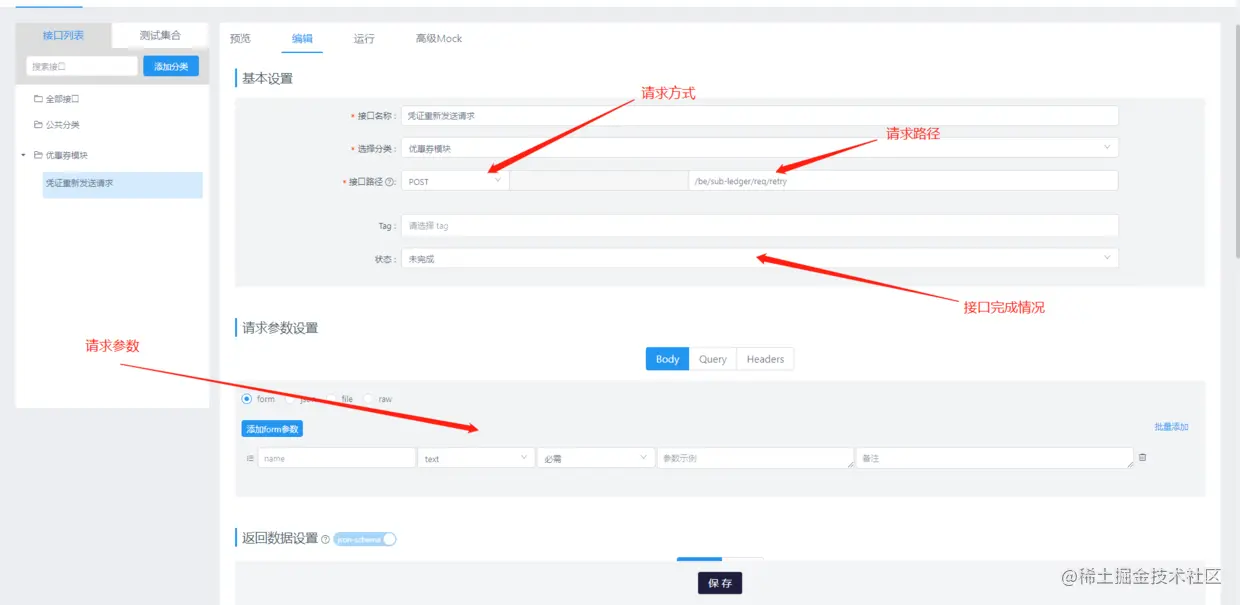Click the 添加form参数 button
The width and height of the screenshot is (1240, 605).
(x=272, y=428)
